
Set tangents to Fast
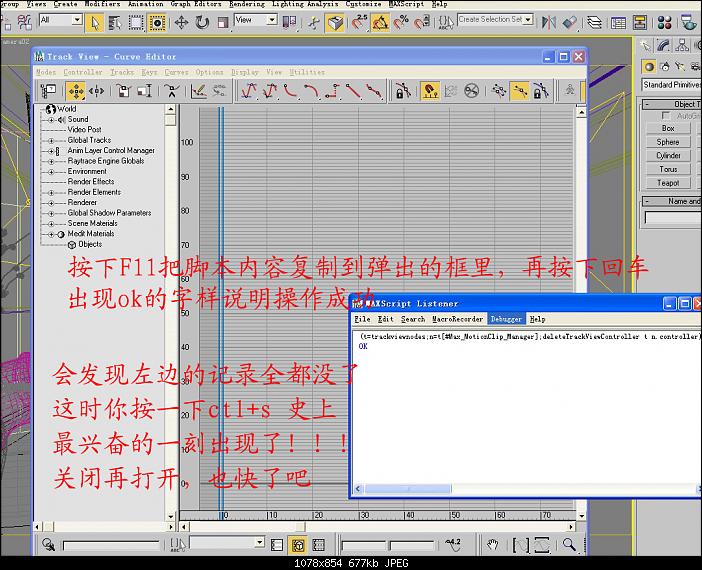[290, 91]
